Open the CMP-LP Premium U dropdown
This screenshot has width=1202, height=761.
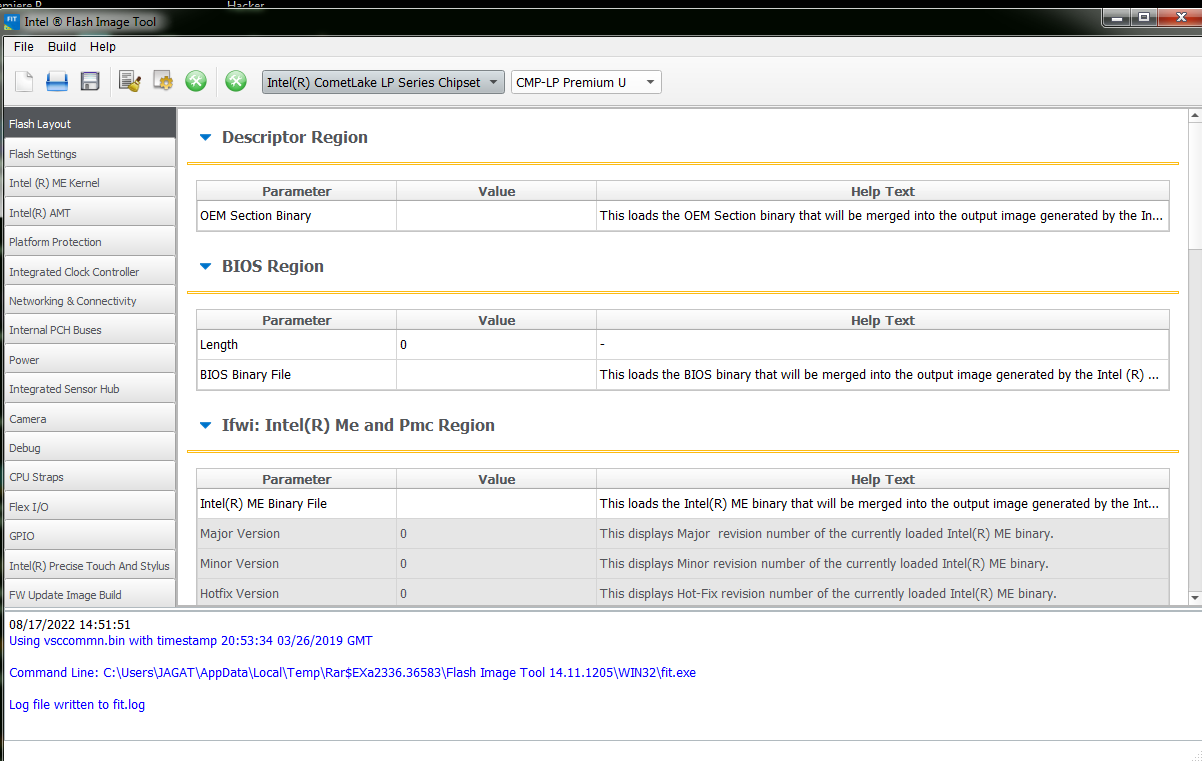(586, 83)
